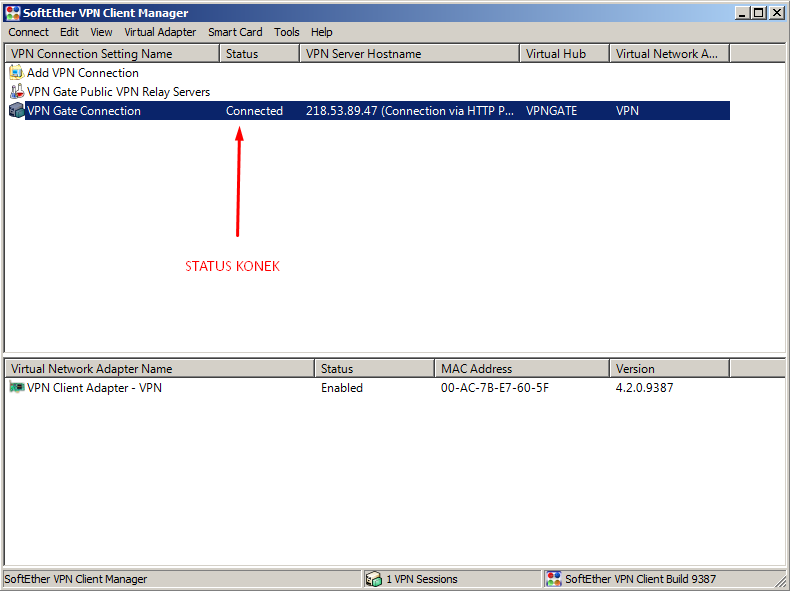The height and width of the screenshot is (591, 790).
Task: Maximize the SoftEther VPN Client Manager window
Action: [x=758, y=13]
